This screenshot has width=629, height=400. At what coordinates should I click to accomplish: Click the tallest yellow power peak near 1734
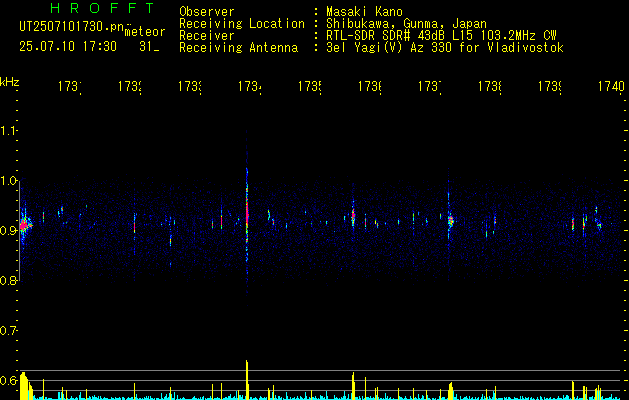pyautogui.click(x=247, y=379)
